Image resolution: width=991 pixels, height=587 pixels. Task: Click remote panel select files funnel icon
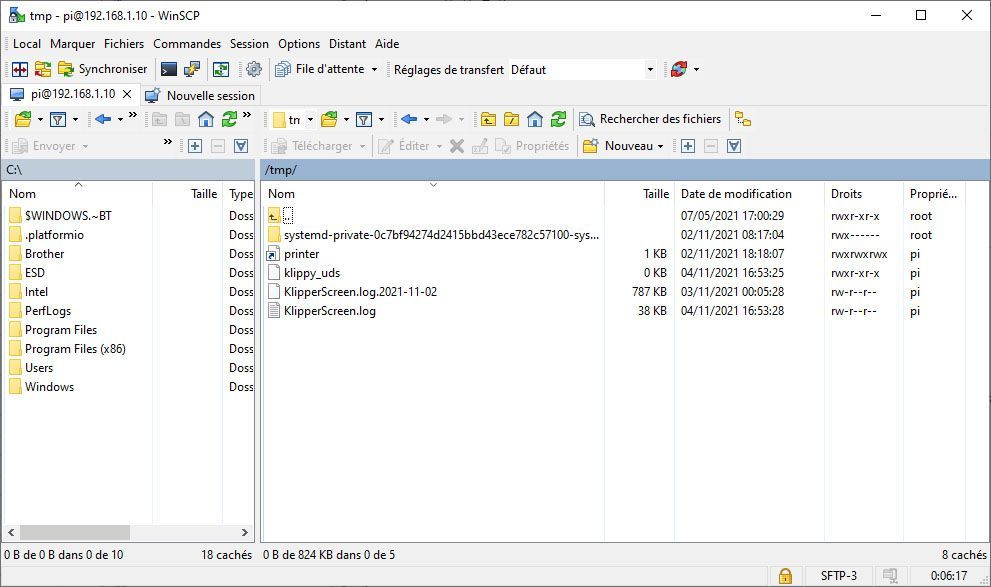(x=734, y=146)
